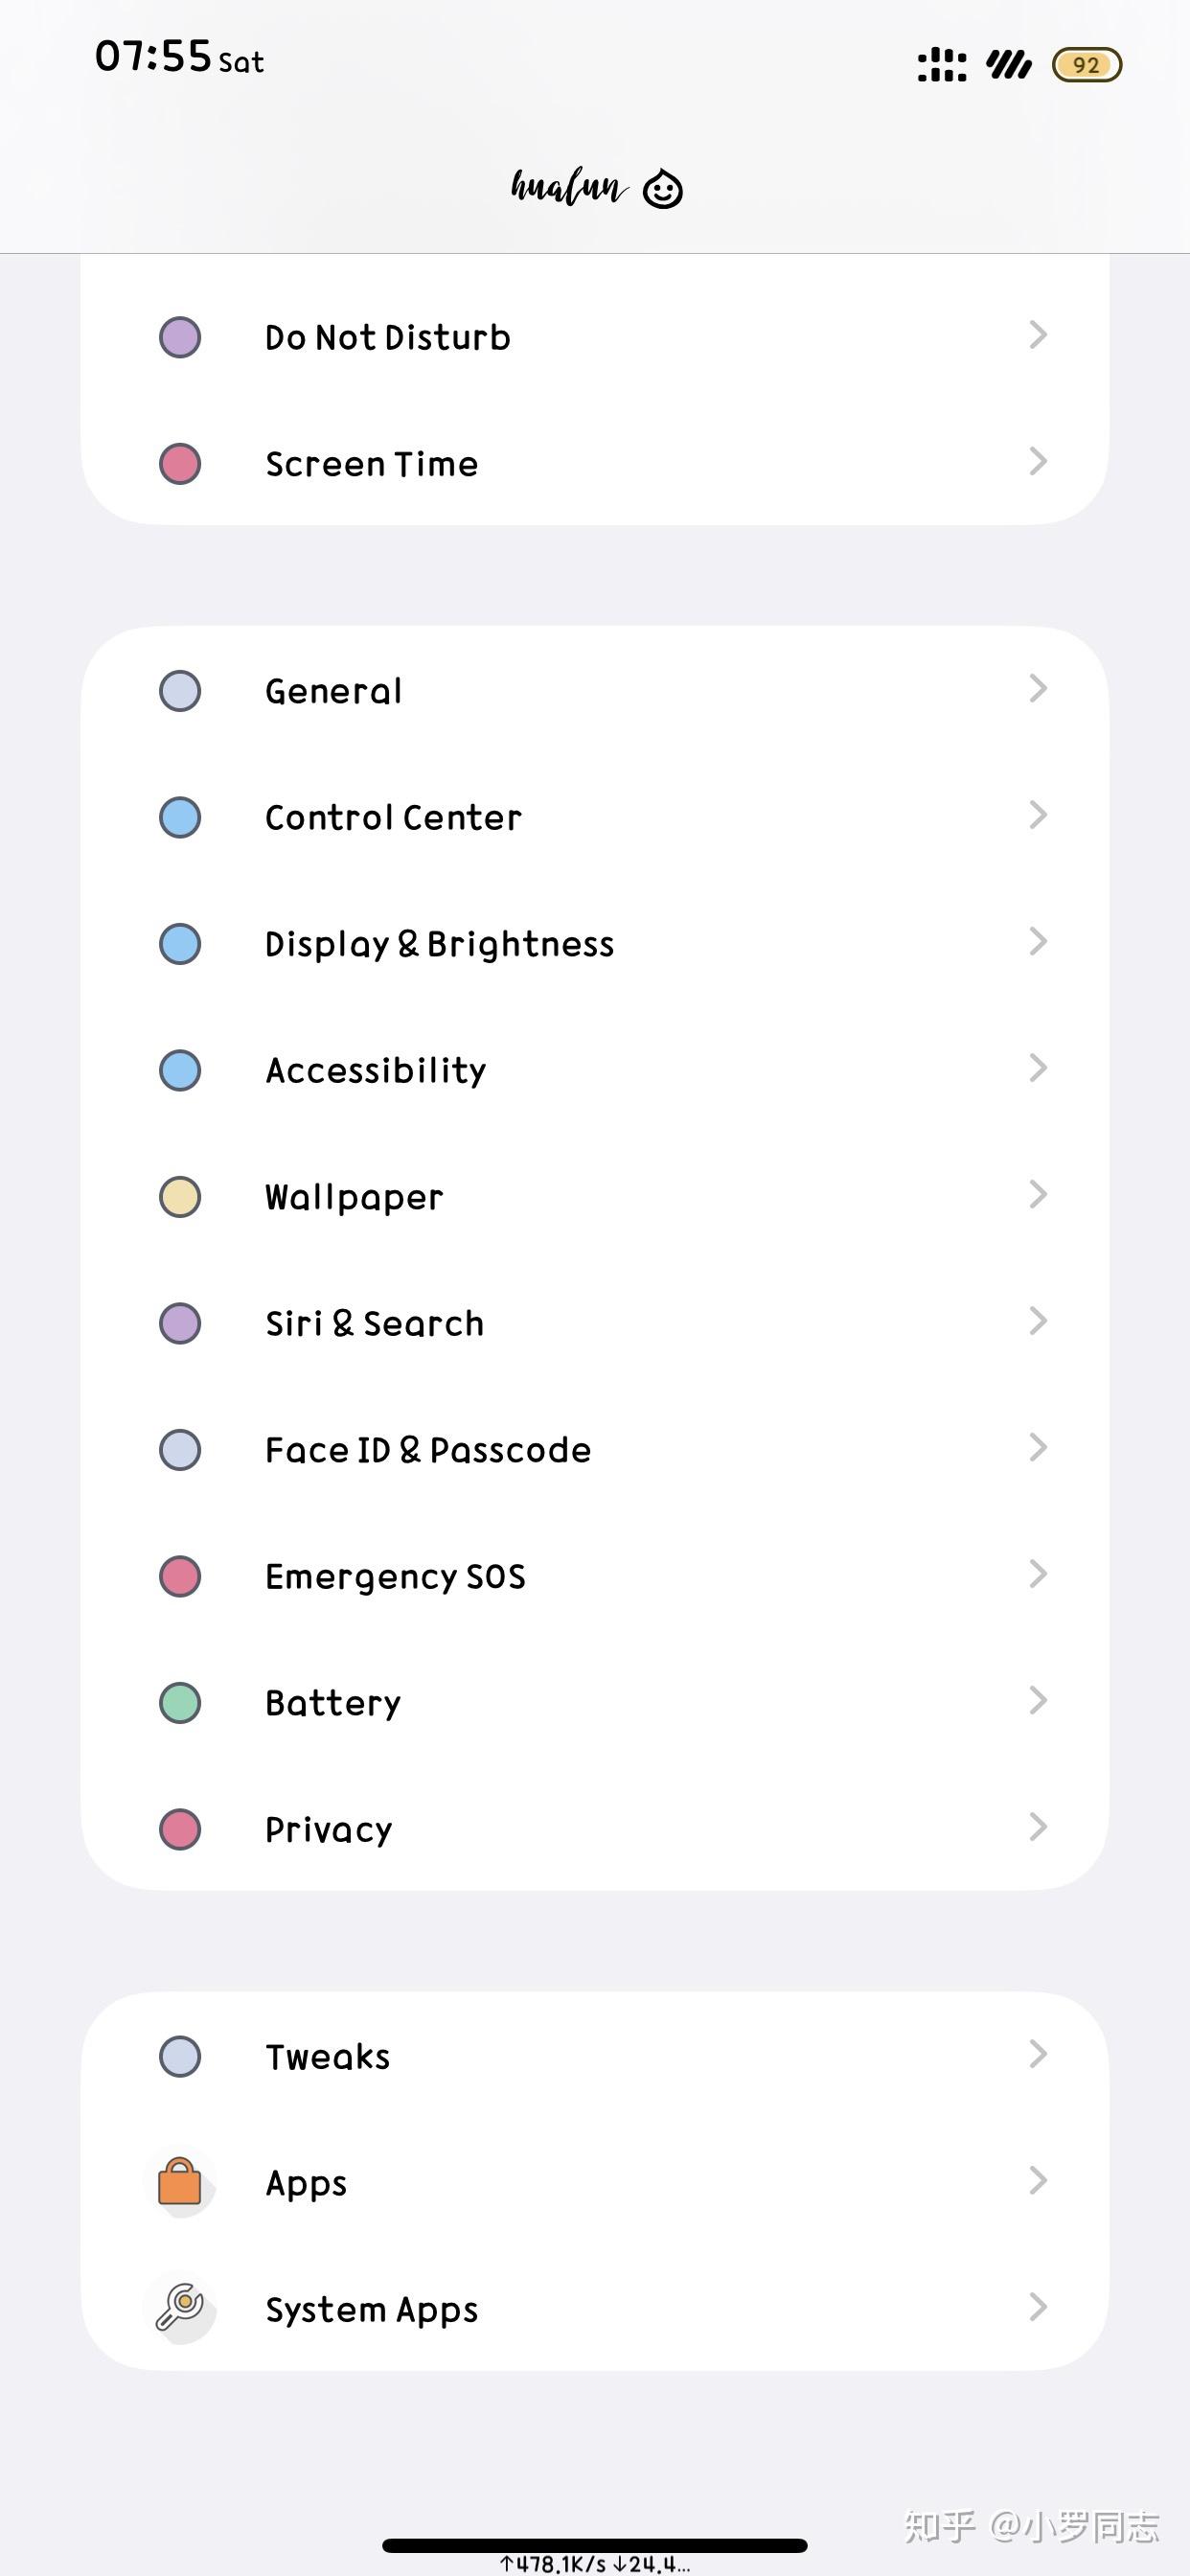This screenshot has width=1190, height=2576.
Task: Open Siri & Search settings
Action: point(595,1323)
